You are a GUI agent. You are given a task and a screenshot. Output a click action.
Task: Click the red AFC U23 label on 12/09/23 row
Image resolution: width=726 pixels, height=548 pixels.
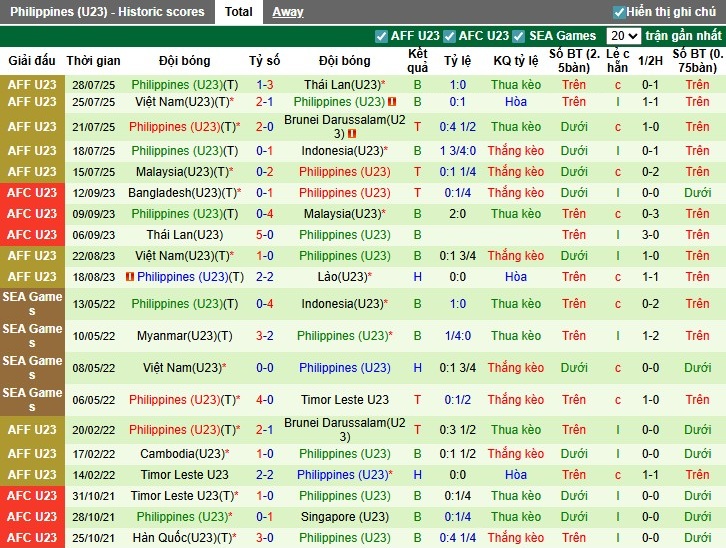tap(32, 193)
